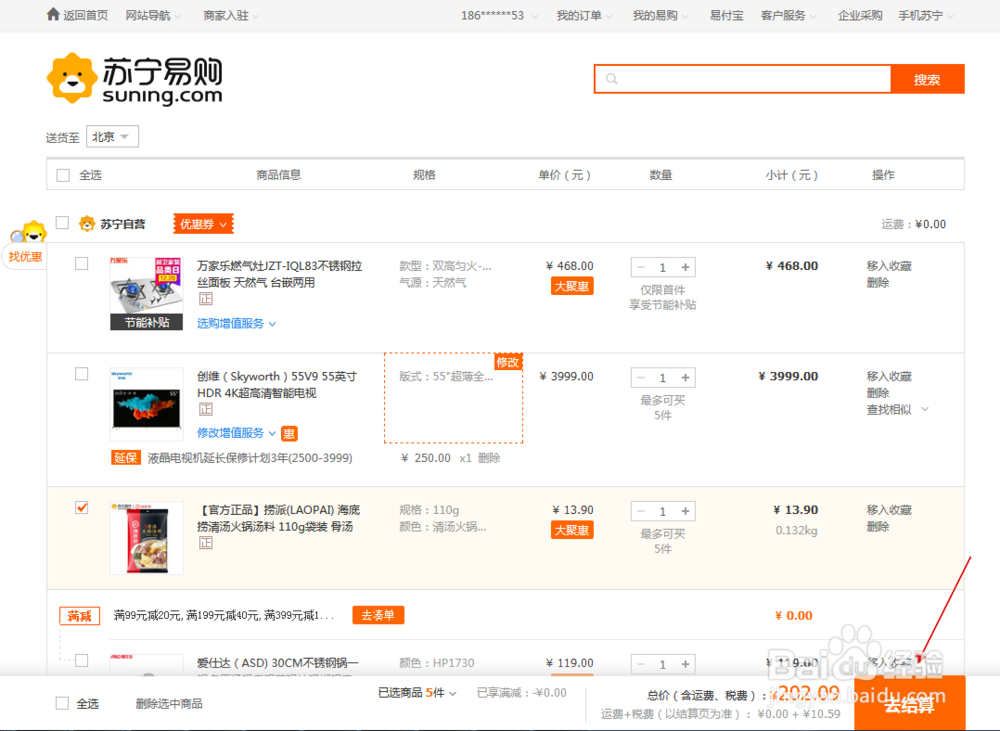The width and height of the screenshot is (1000, 731).
Task: Tick the 苏宁自营 store checkbox
Action: (x=62, y=223)
